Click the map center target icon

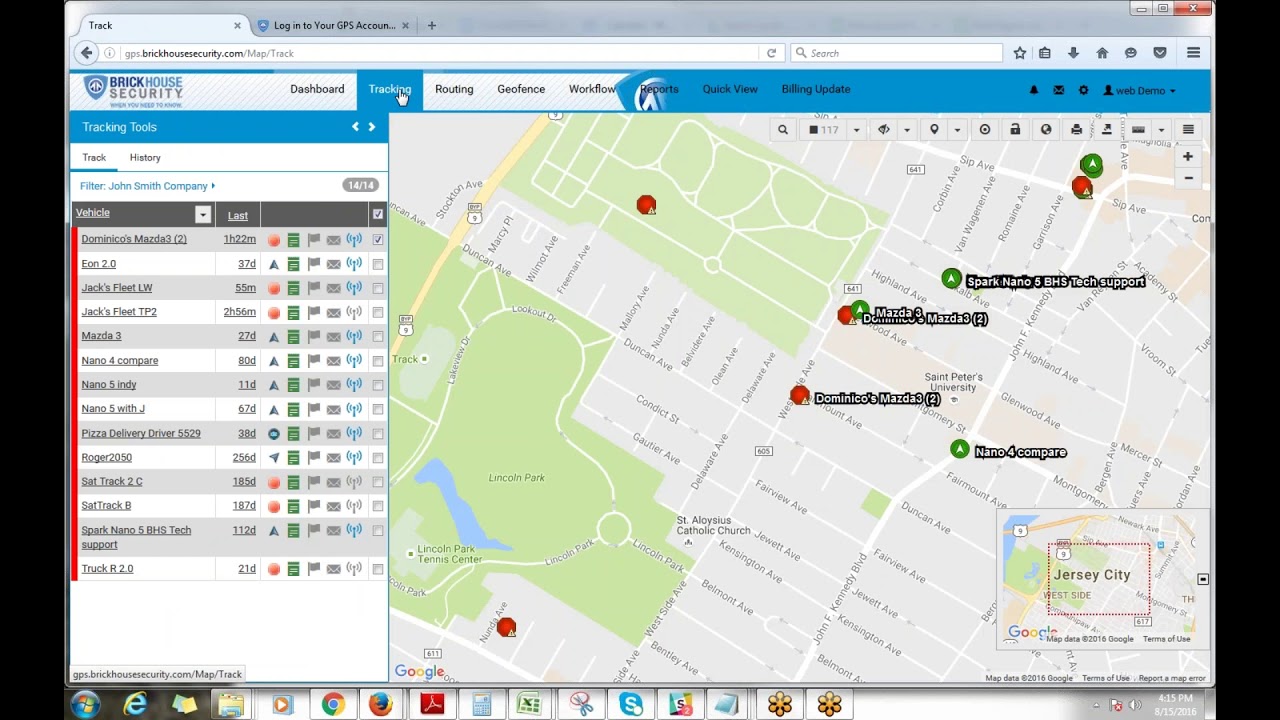click(985, 130)
